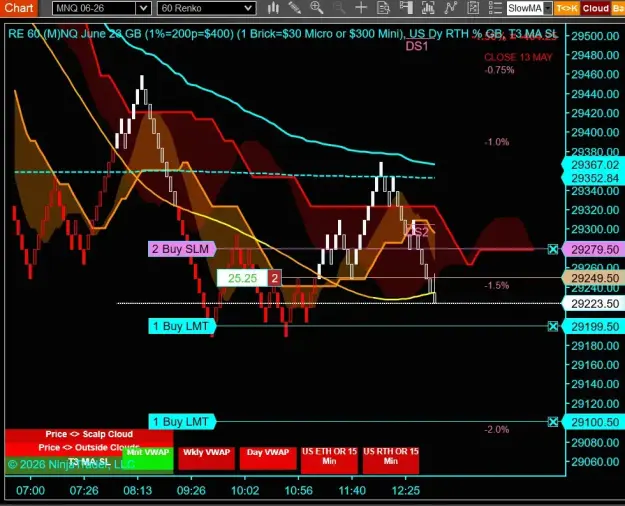Click the 29100.50 order price marker
This screenshot has width=625, height=506.
(x=594, y=422)
